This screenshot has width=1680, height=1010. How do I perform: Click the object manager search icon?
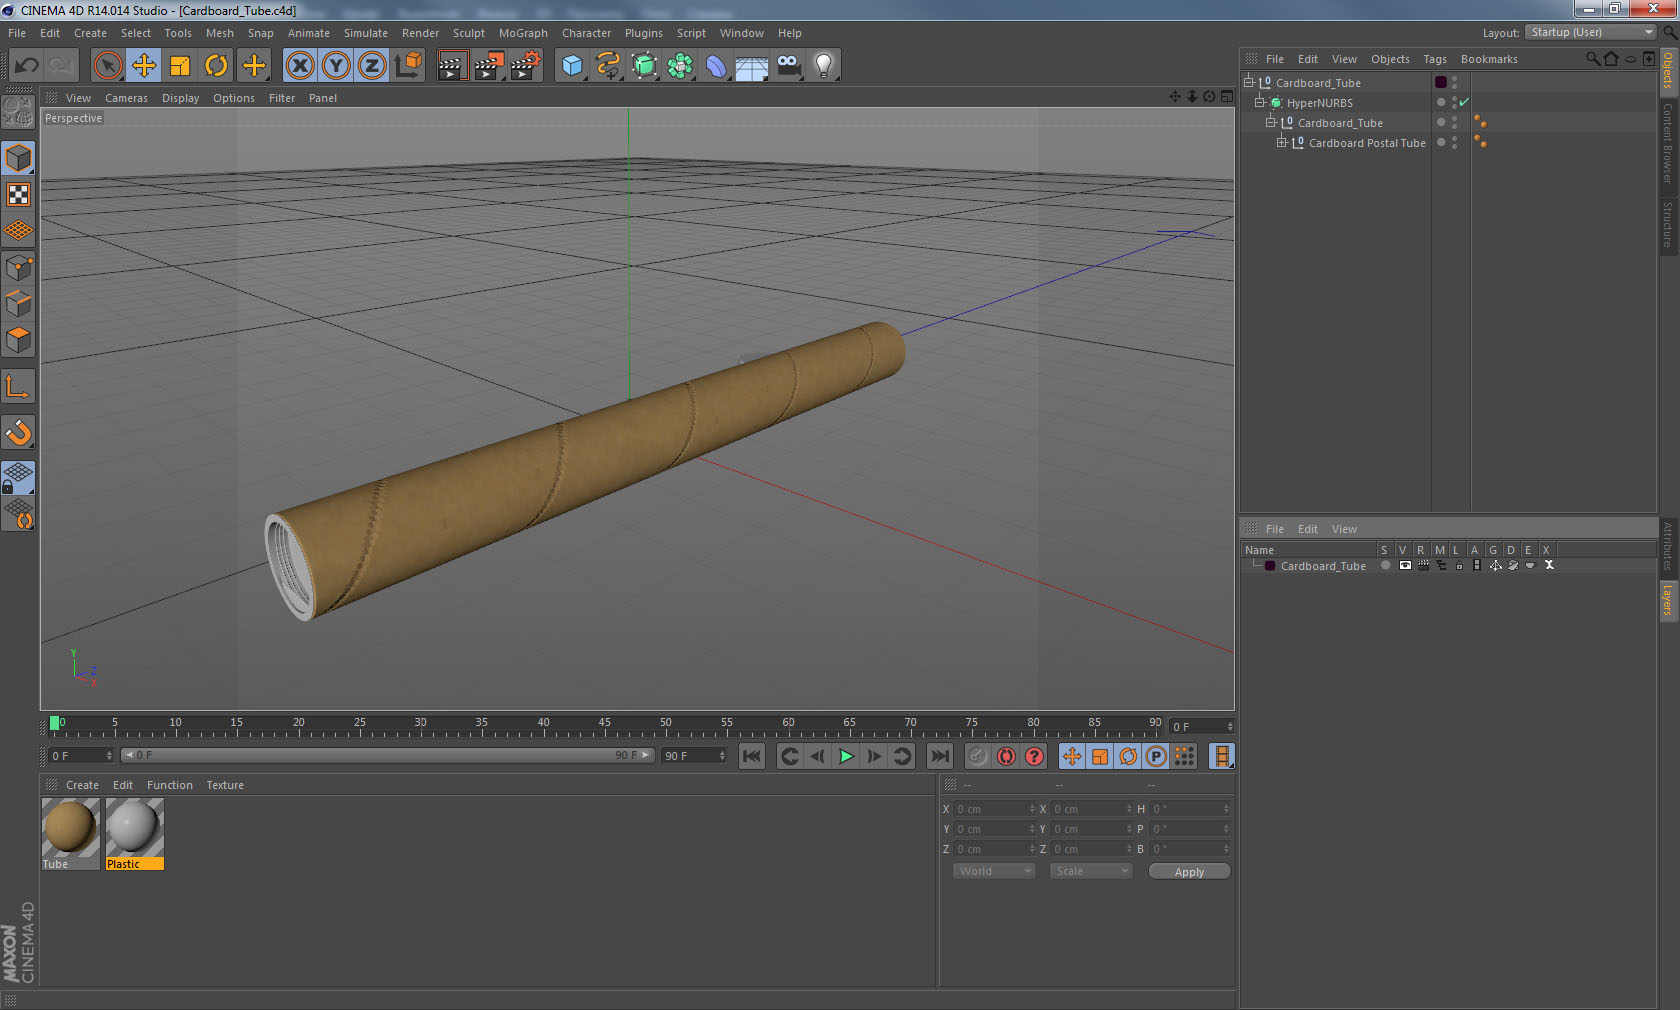click(x=1592, y=59)
